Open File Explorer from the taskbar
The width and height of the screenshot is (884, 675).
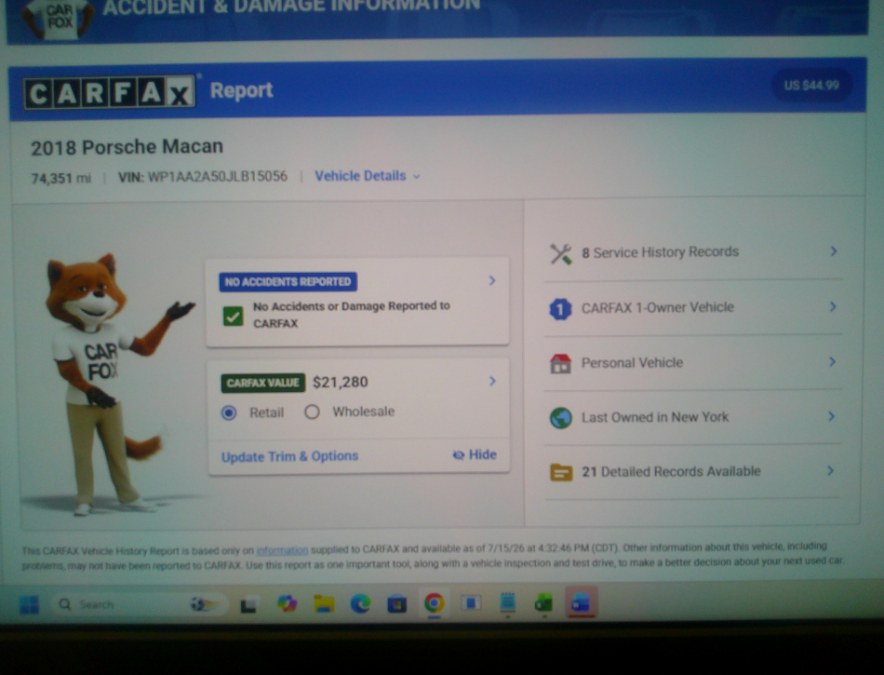324,604
